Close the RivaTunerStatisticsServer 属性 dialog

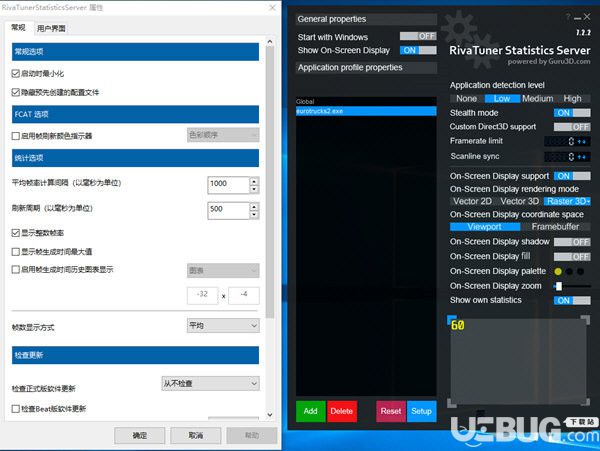coord(272,7)
